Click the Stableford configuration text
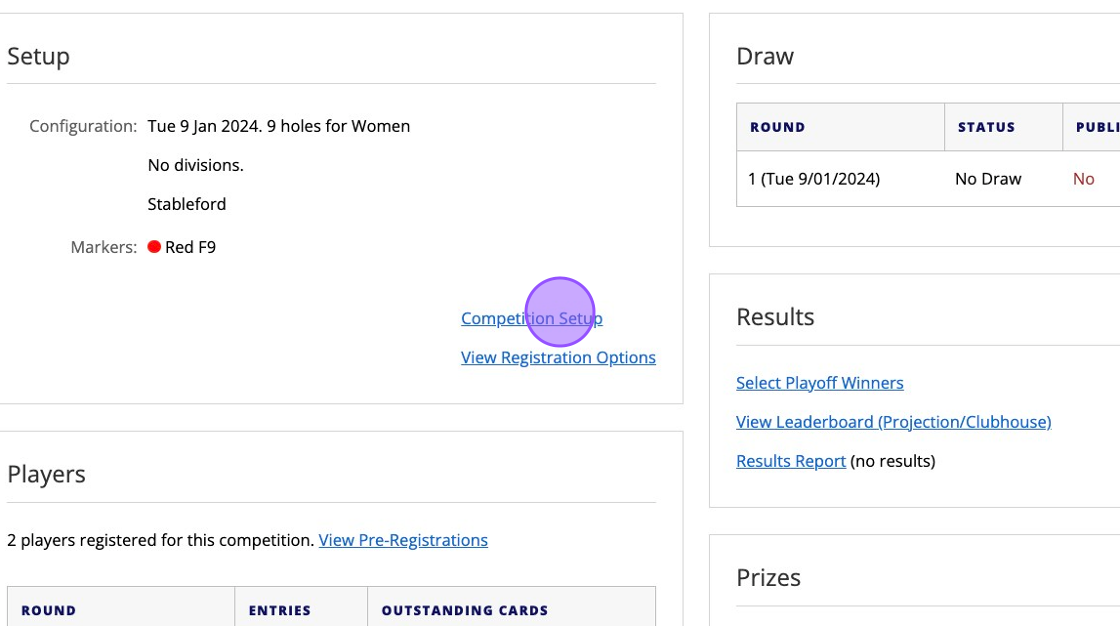Screen dimensions: 1120x626 point(187,204)
